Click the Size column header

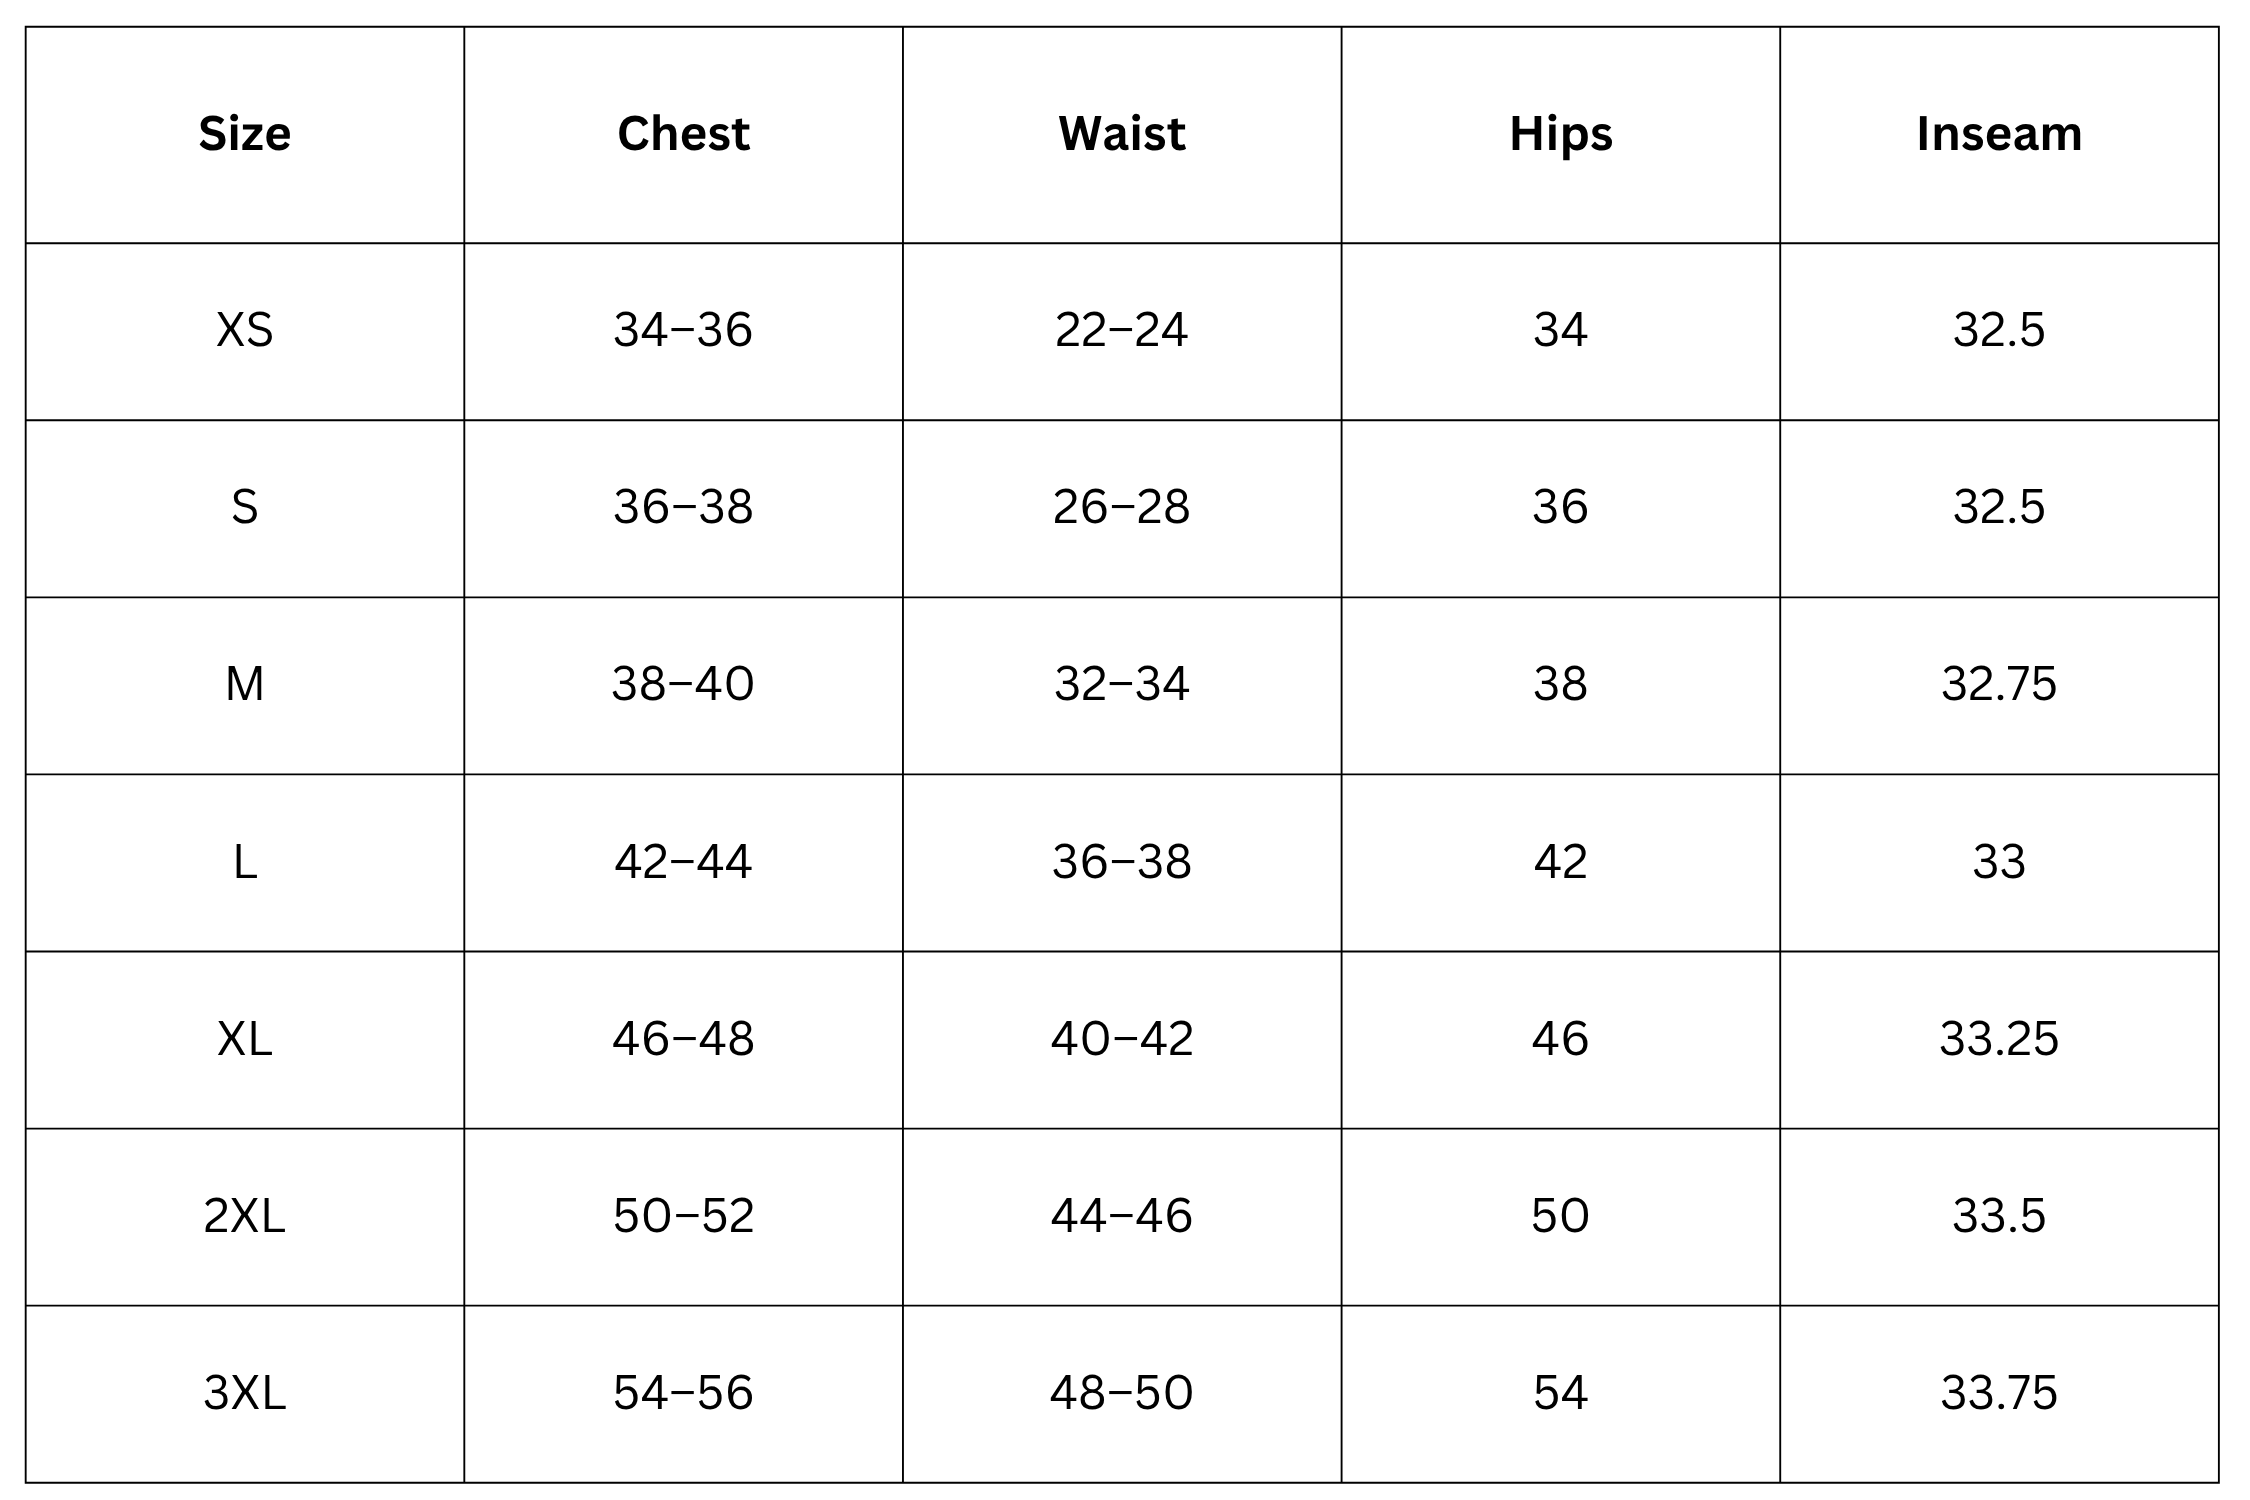[244, 134]
